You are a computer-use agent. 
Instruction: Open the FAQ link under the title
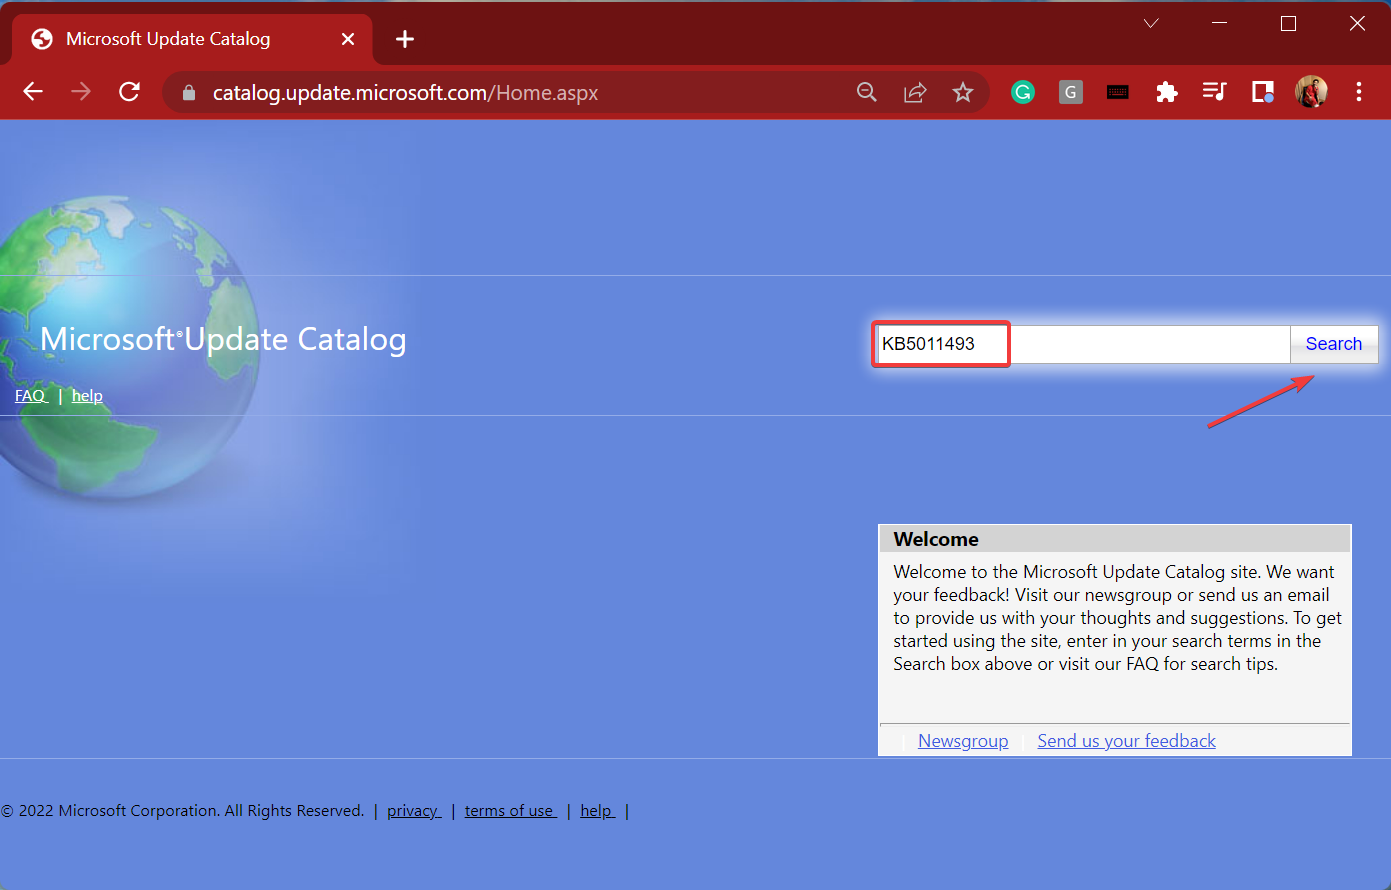(30, 396)
